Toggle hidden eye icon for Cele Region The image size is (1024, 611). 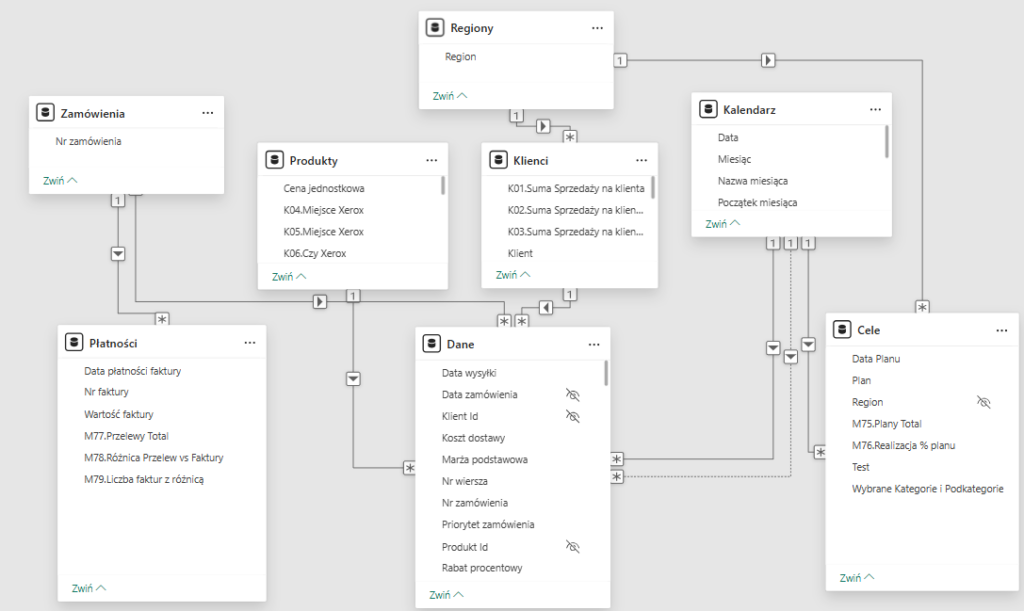click(984, 401)
